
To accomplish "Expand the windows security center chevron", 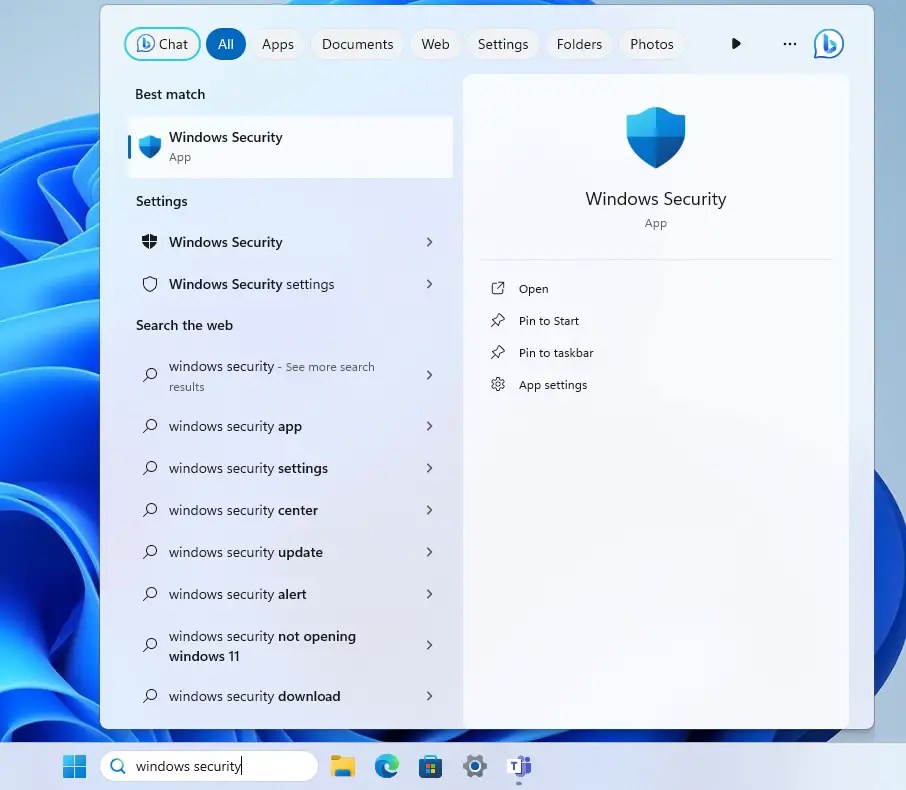I will (429, 510).
